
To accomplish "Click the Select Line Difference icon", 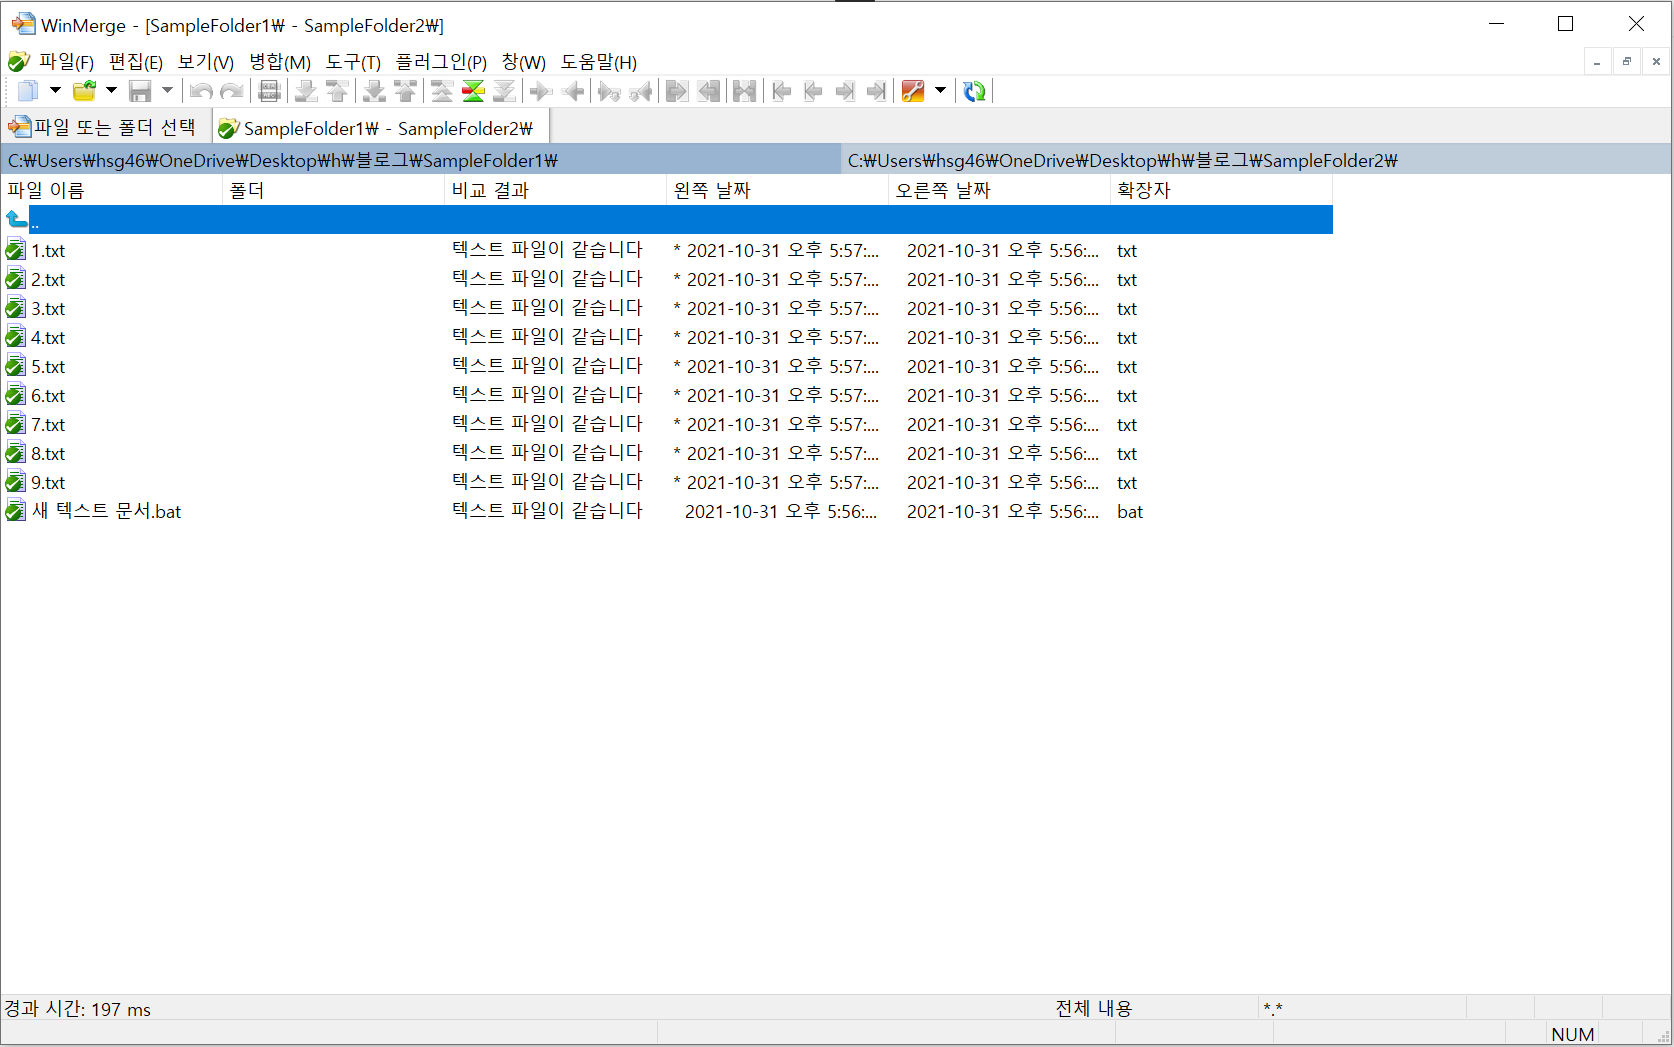I will click(269, 91).
